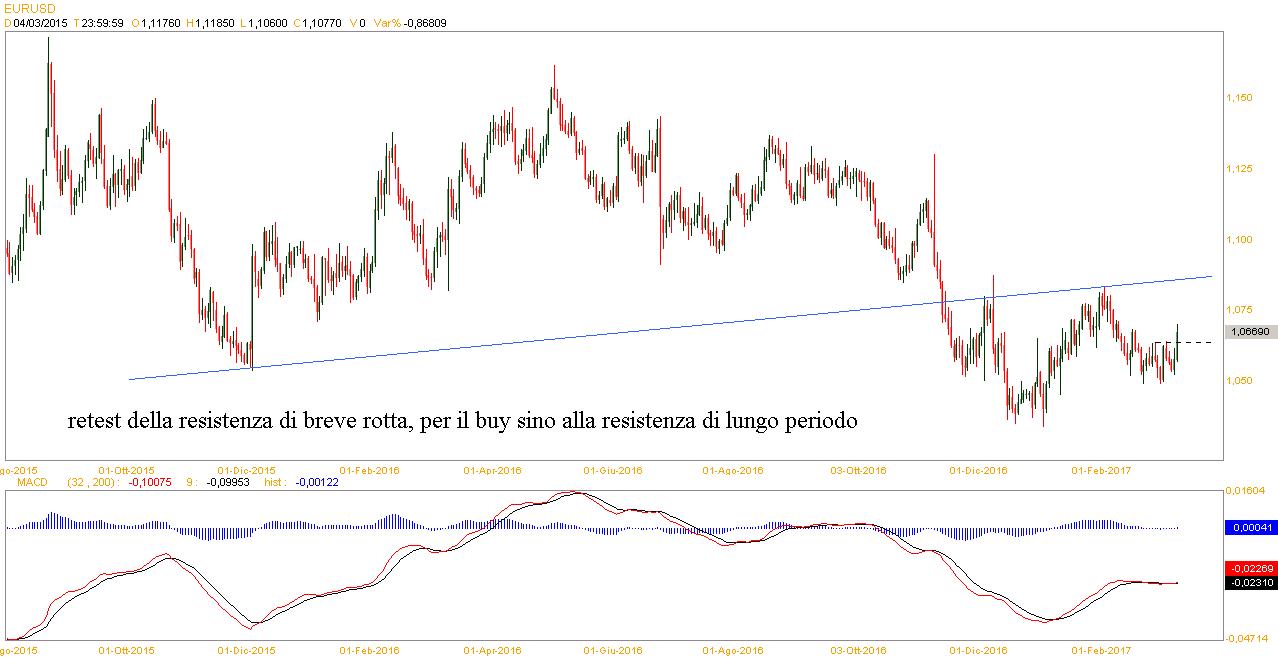
Task: Click the 1,125 price axis label
Action: click(1238, 169)
